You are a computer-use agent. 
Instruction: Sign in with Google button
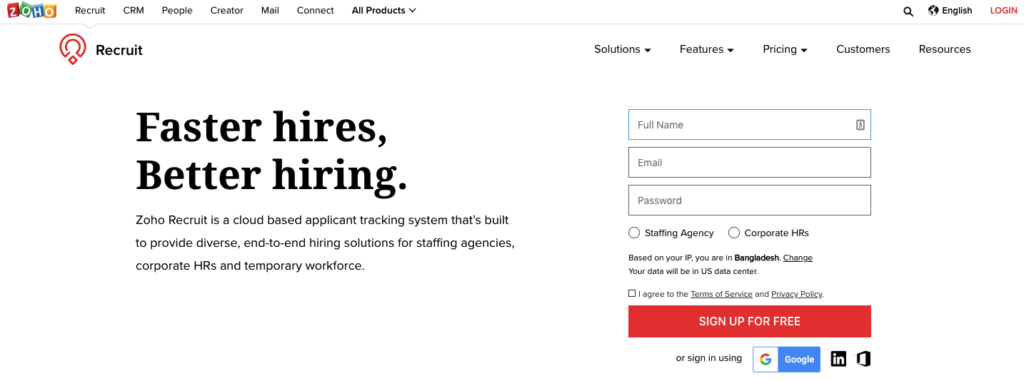(x=786, y=359)
